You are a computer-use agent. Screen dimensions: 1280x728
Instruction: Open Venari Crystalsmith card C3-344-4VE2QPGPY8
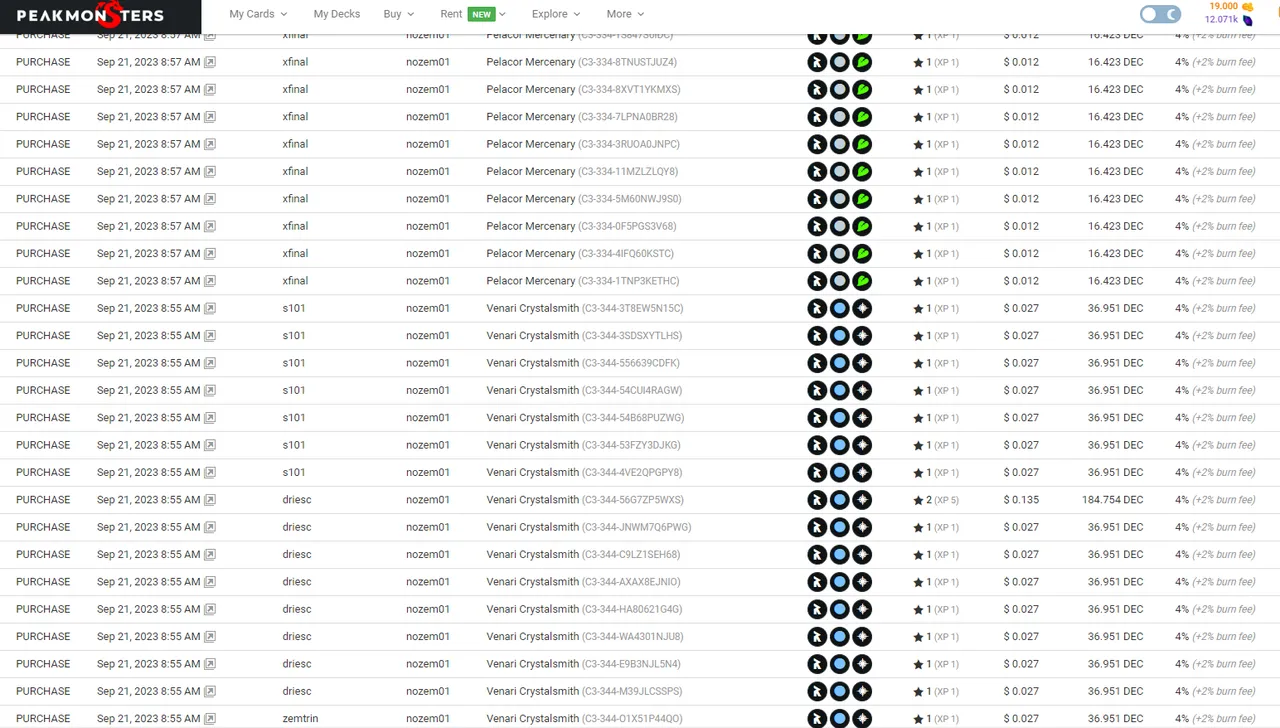[x=584, y=472]
